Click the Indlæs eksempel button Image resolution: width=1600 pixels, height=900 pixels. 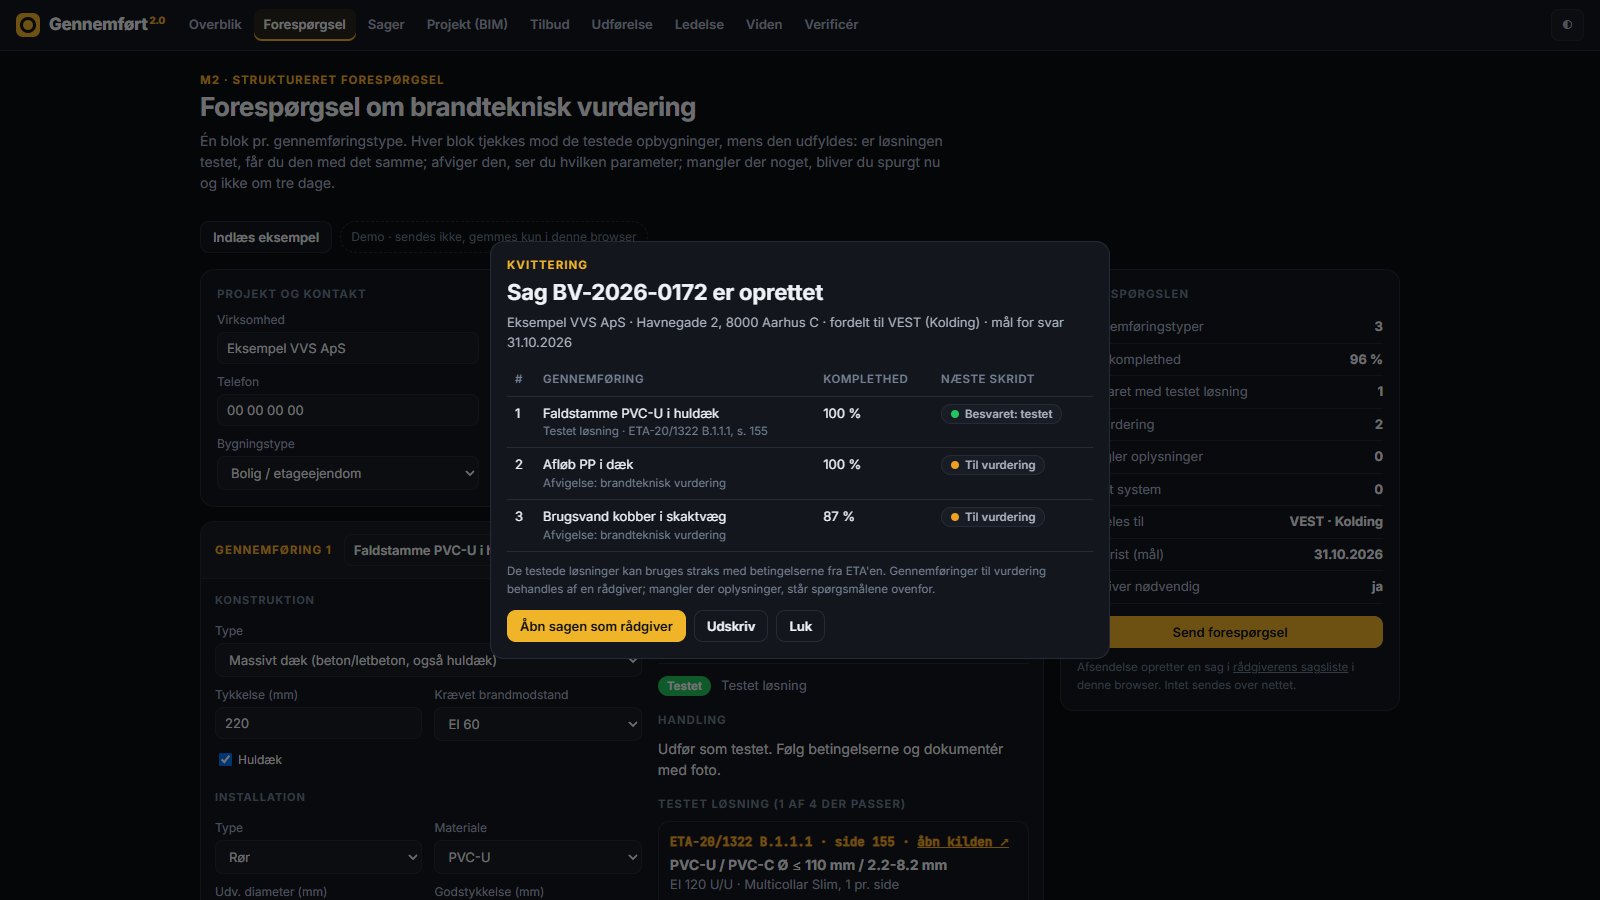pos(266,237)
